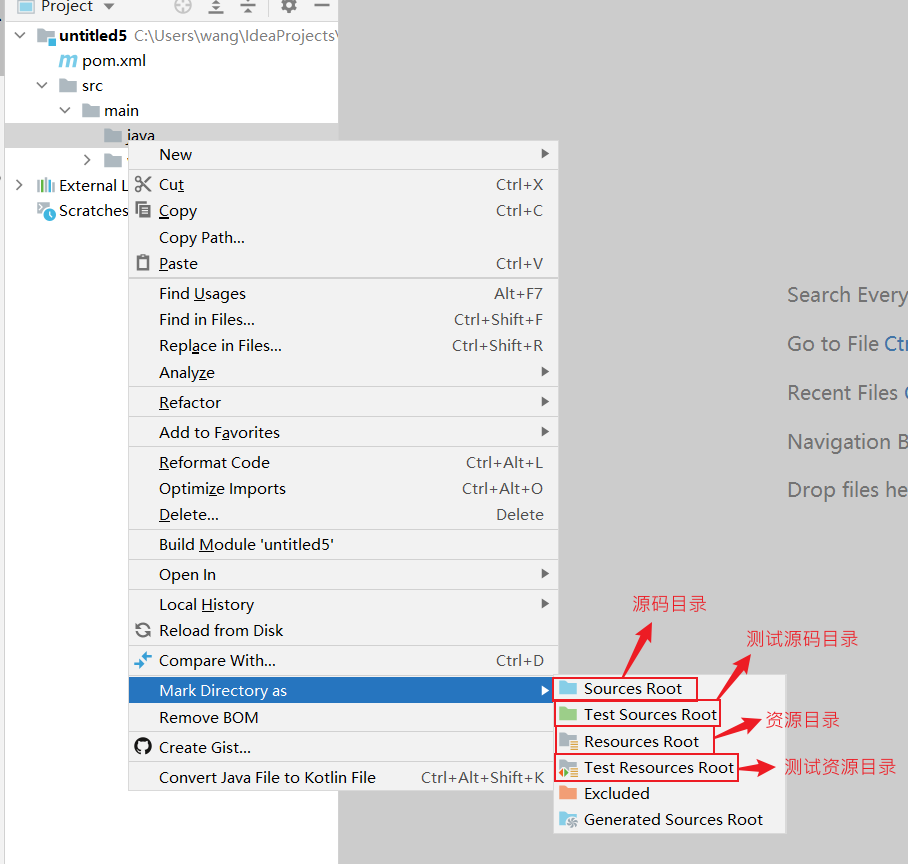This screenshot has width=908, height=864.
Task: Click the Expand All toolbar icon
Action: pos(216,6)
